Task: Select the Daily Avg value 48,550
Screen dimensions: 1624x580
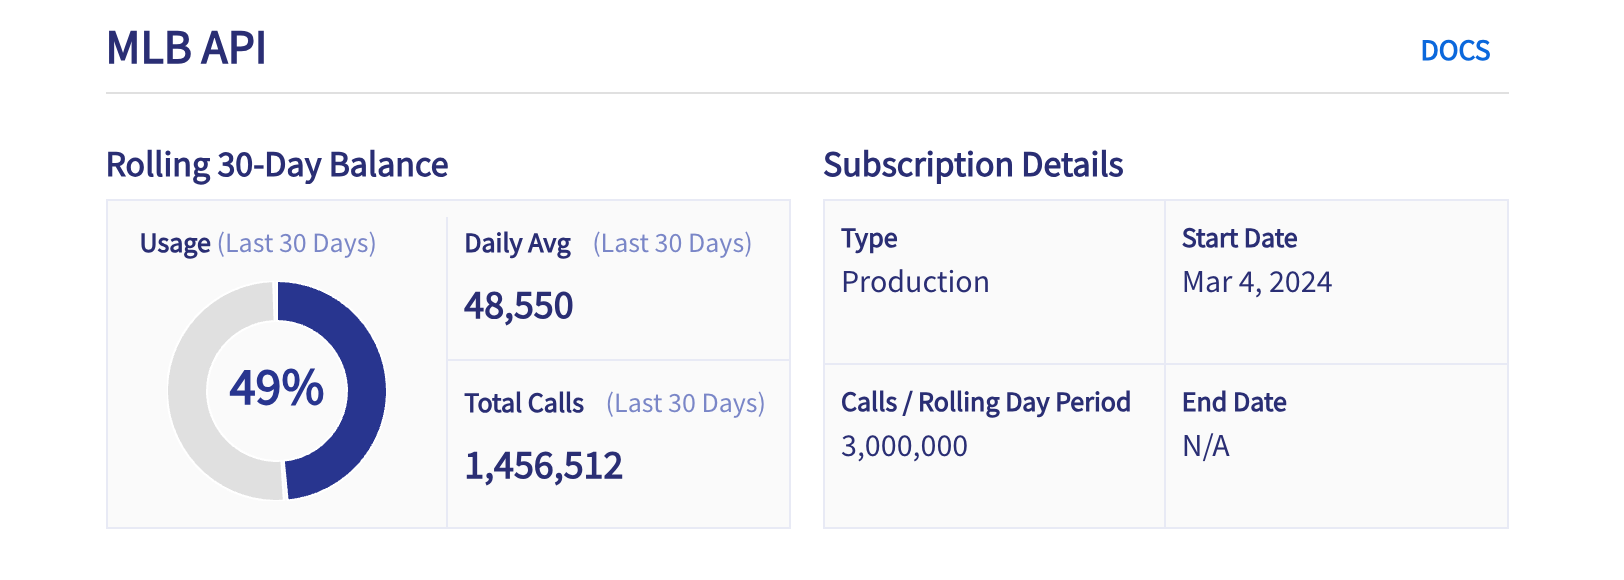Action: (x=518, y=306)
